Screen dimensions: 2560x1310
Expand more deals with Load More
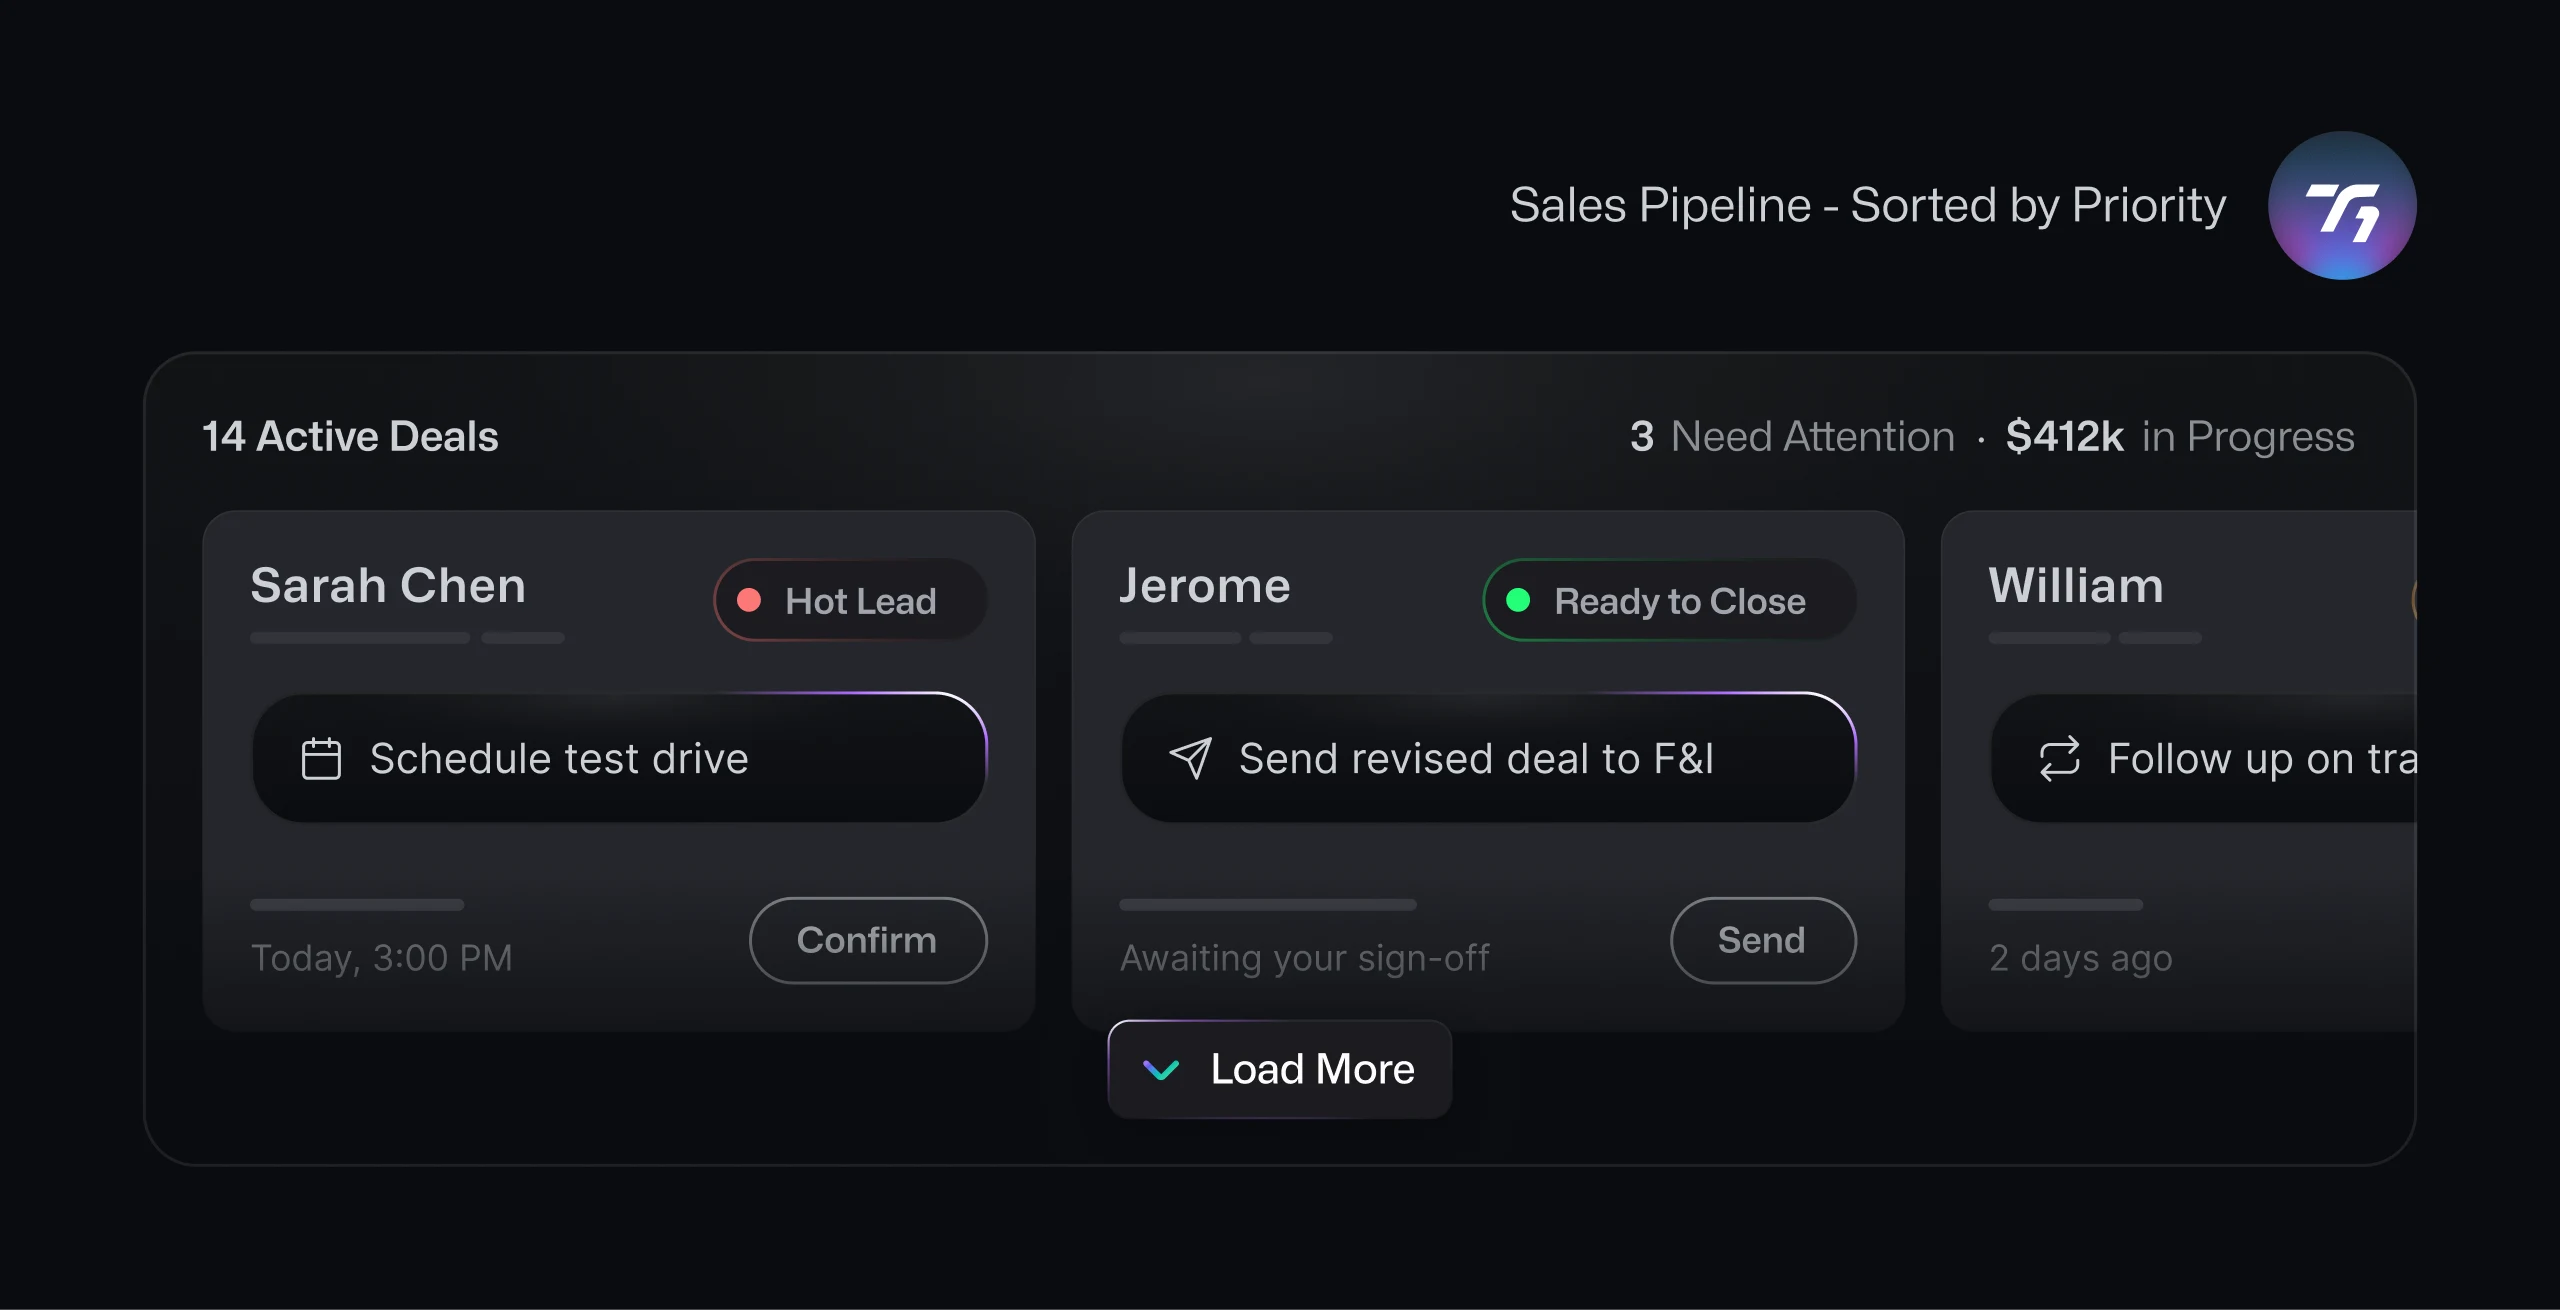point(1280,1069)
